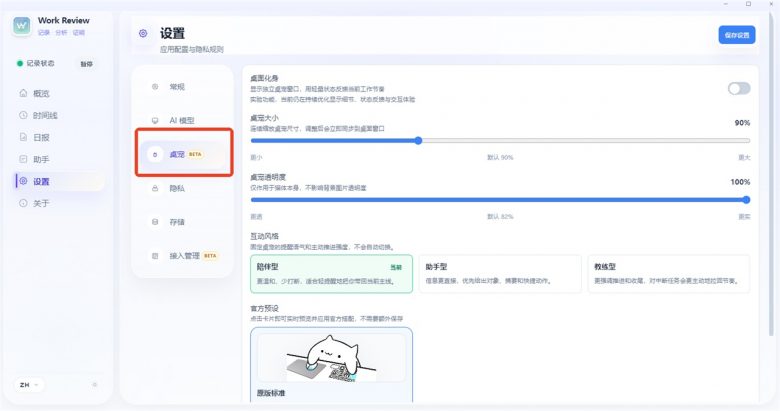This screenshot has width=780, height=411.
Task: Open the 助手 assistant icon
Action: click(x=23, y=159)
